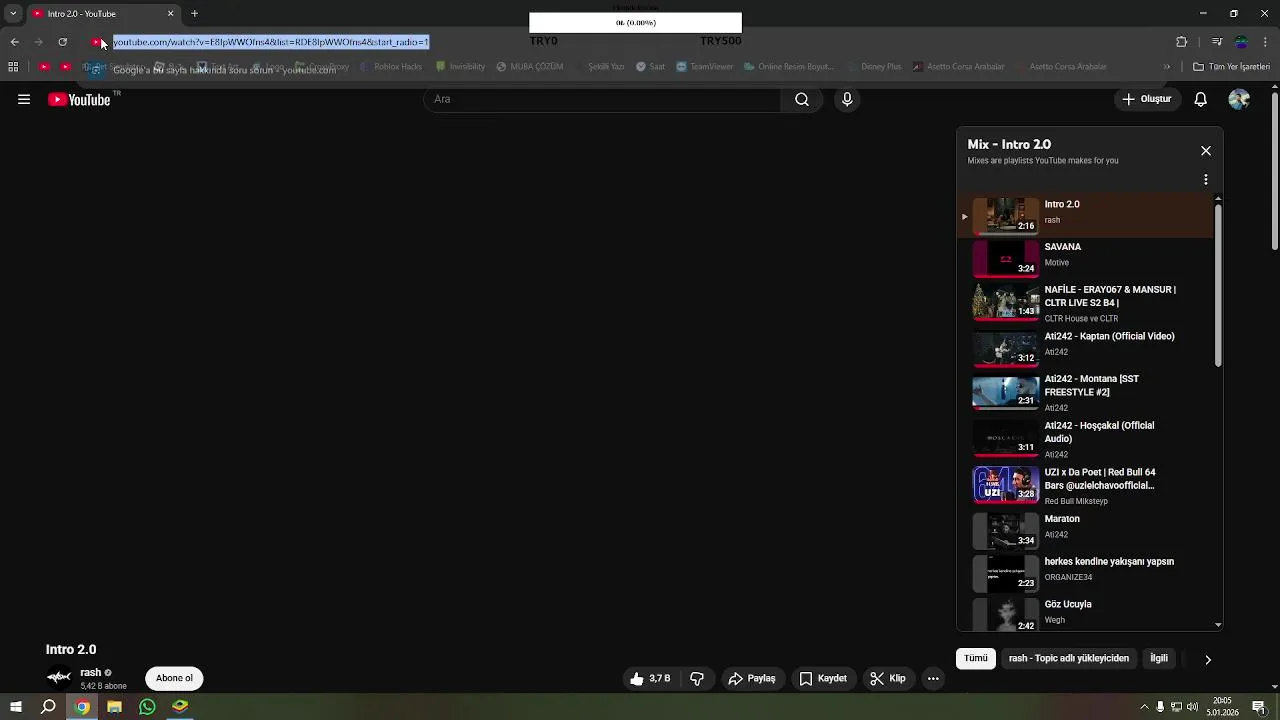The height and width of the screenshot is (720, 1280).
Task: Play Maraton by Ati242 from the mix
Action: coord(1087,530)
